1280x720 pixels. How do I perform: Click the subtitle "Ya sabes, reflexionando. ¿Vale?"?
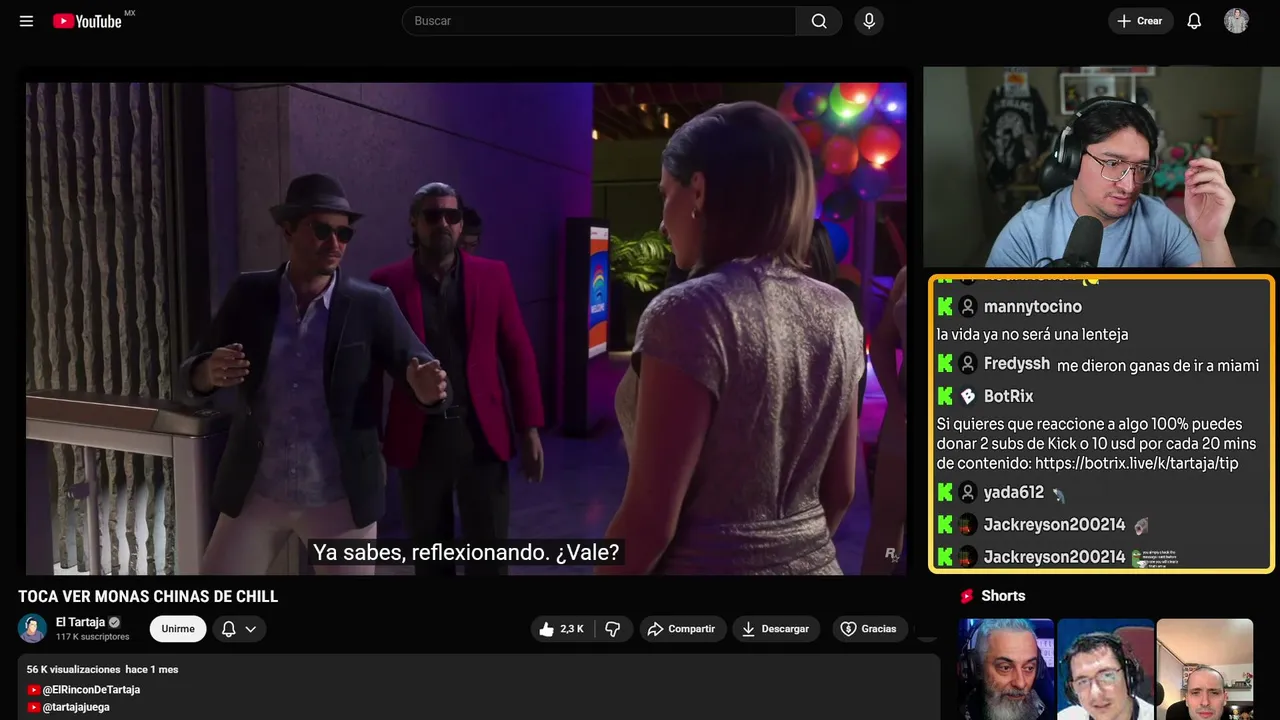pos(466,552)
